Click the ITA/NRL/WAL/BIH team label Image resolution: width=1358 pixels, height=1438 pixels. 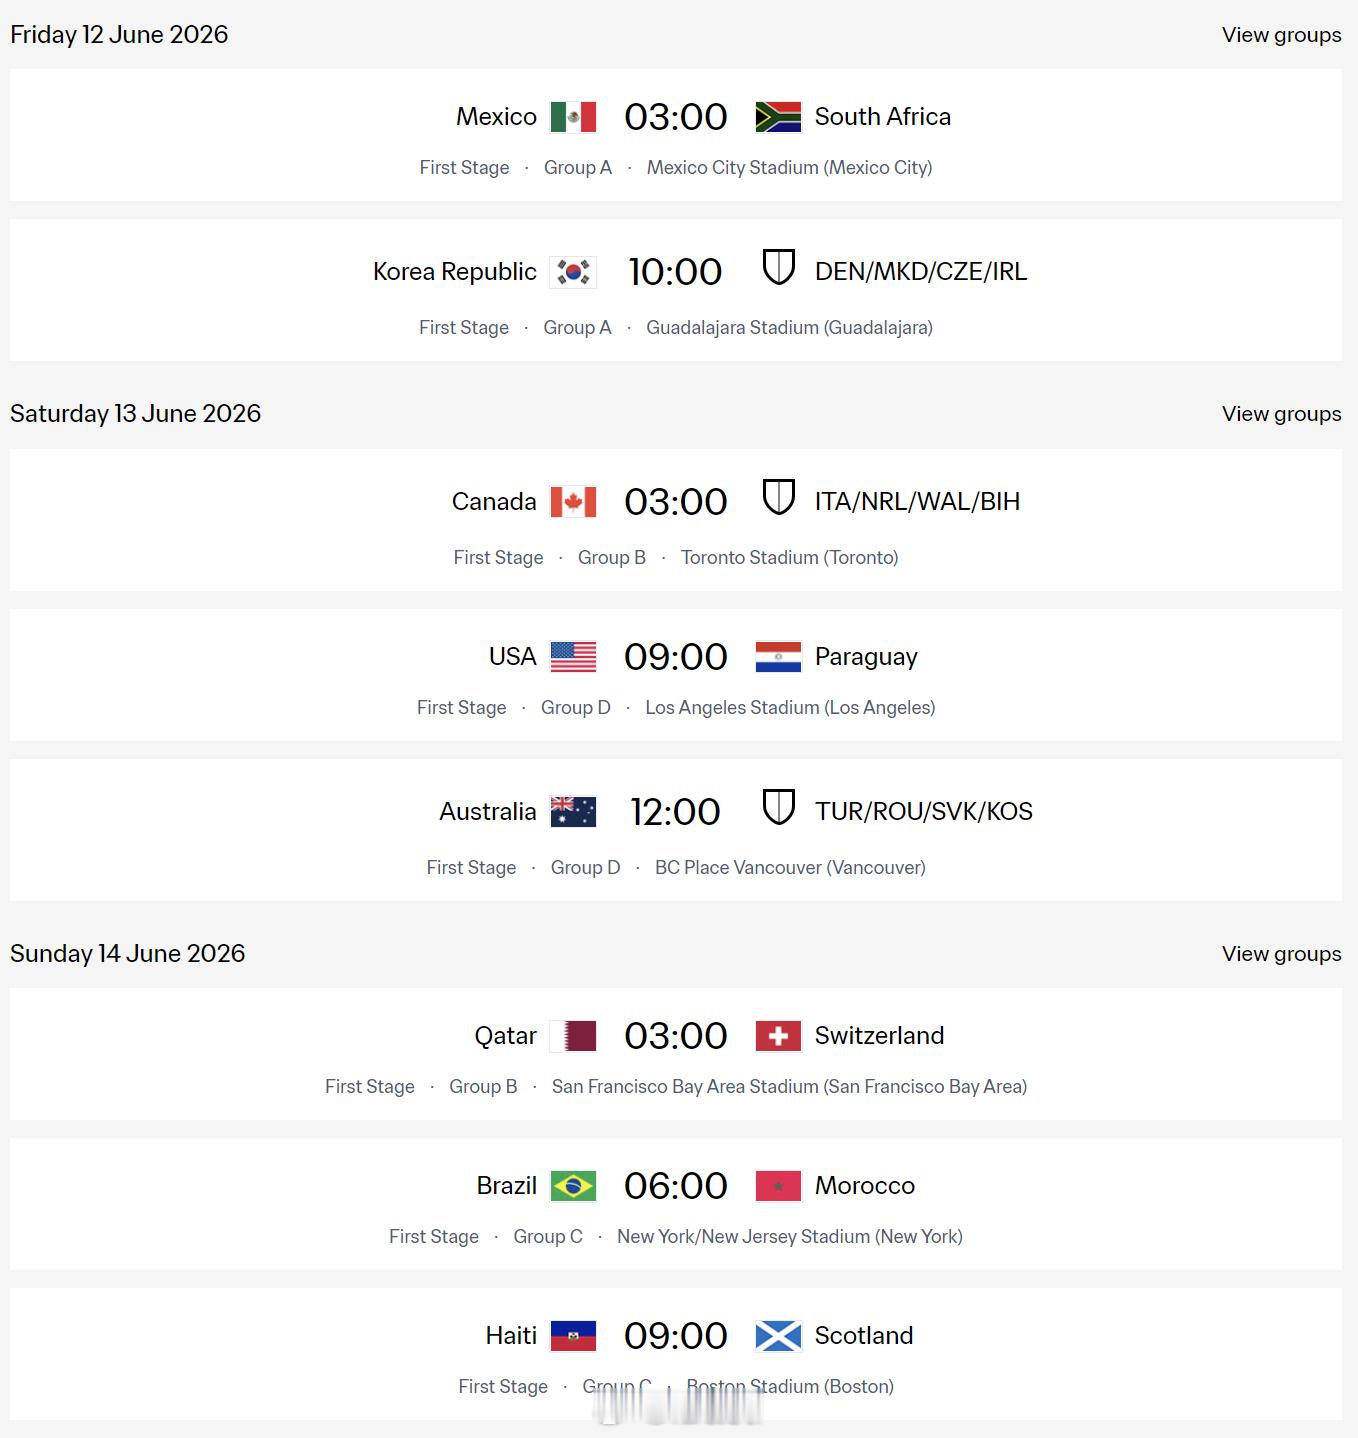(917, 502)
